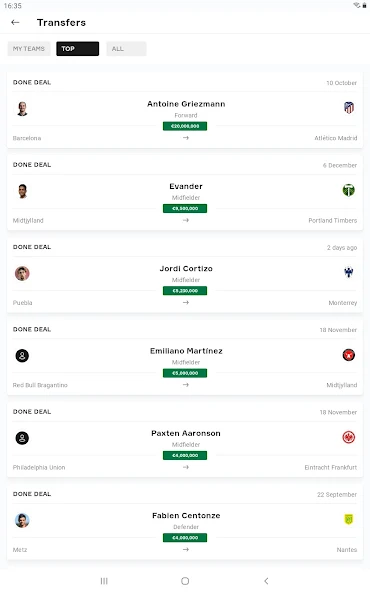Tap Jordi Cortizo's player photo
The image size is (370, 592).
22,273
